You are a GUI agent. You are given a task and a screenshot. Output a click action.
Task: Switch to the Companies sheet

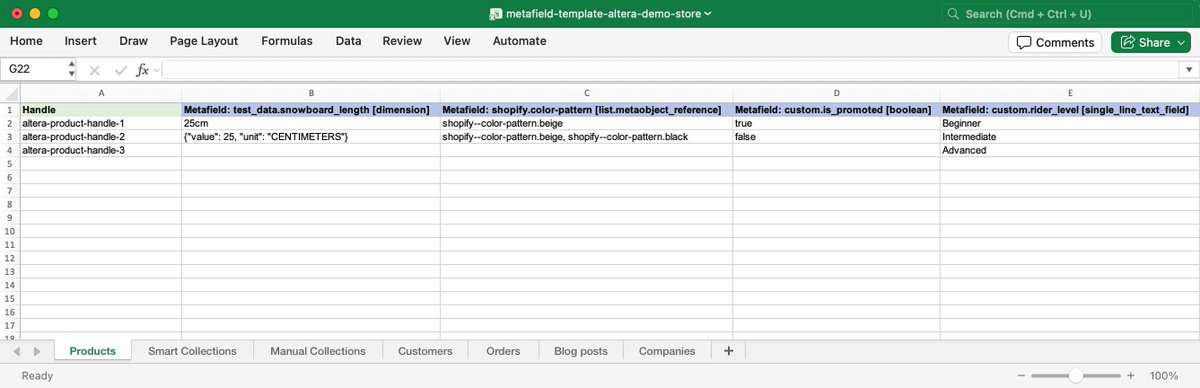667,351
